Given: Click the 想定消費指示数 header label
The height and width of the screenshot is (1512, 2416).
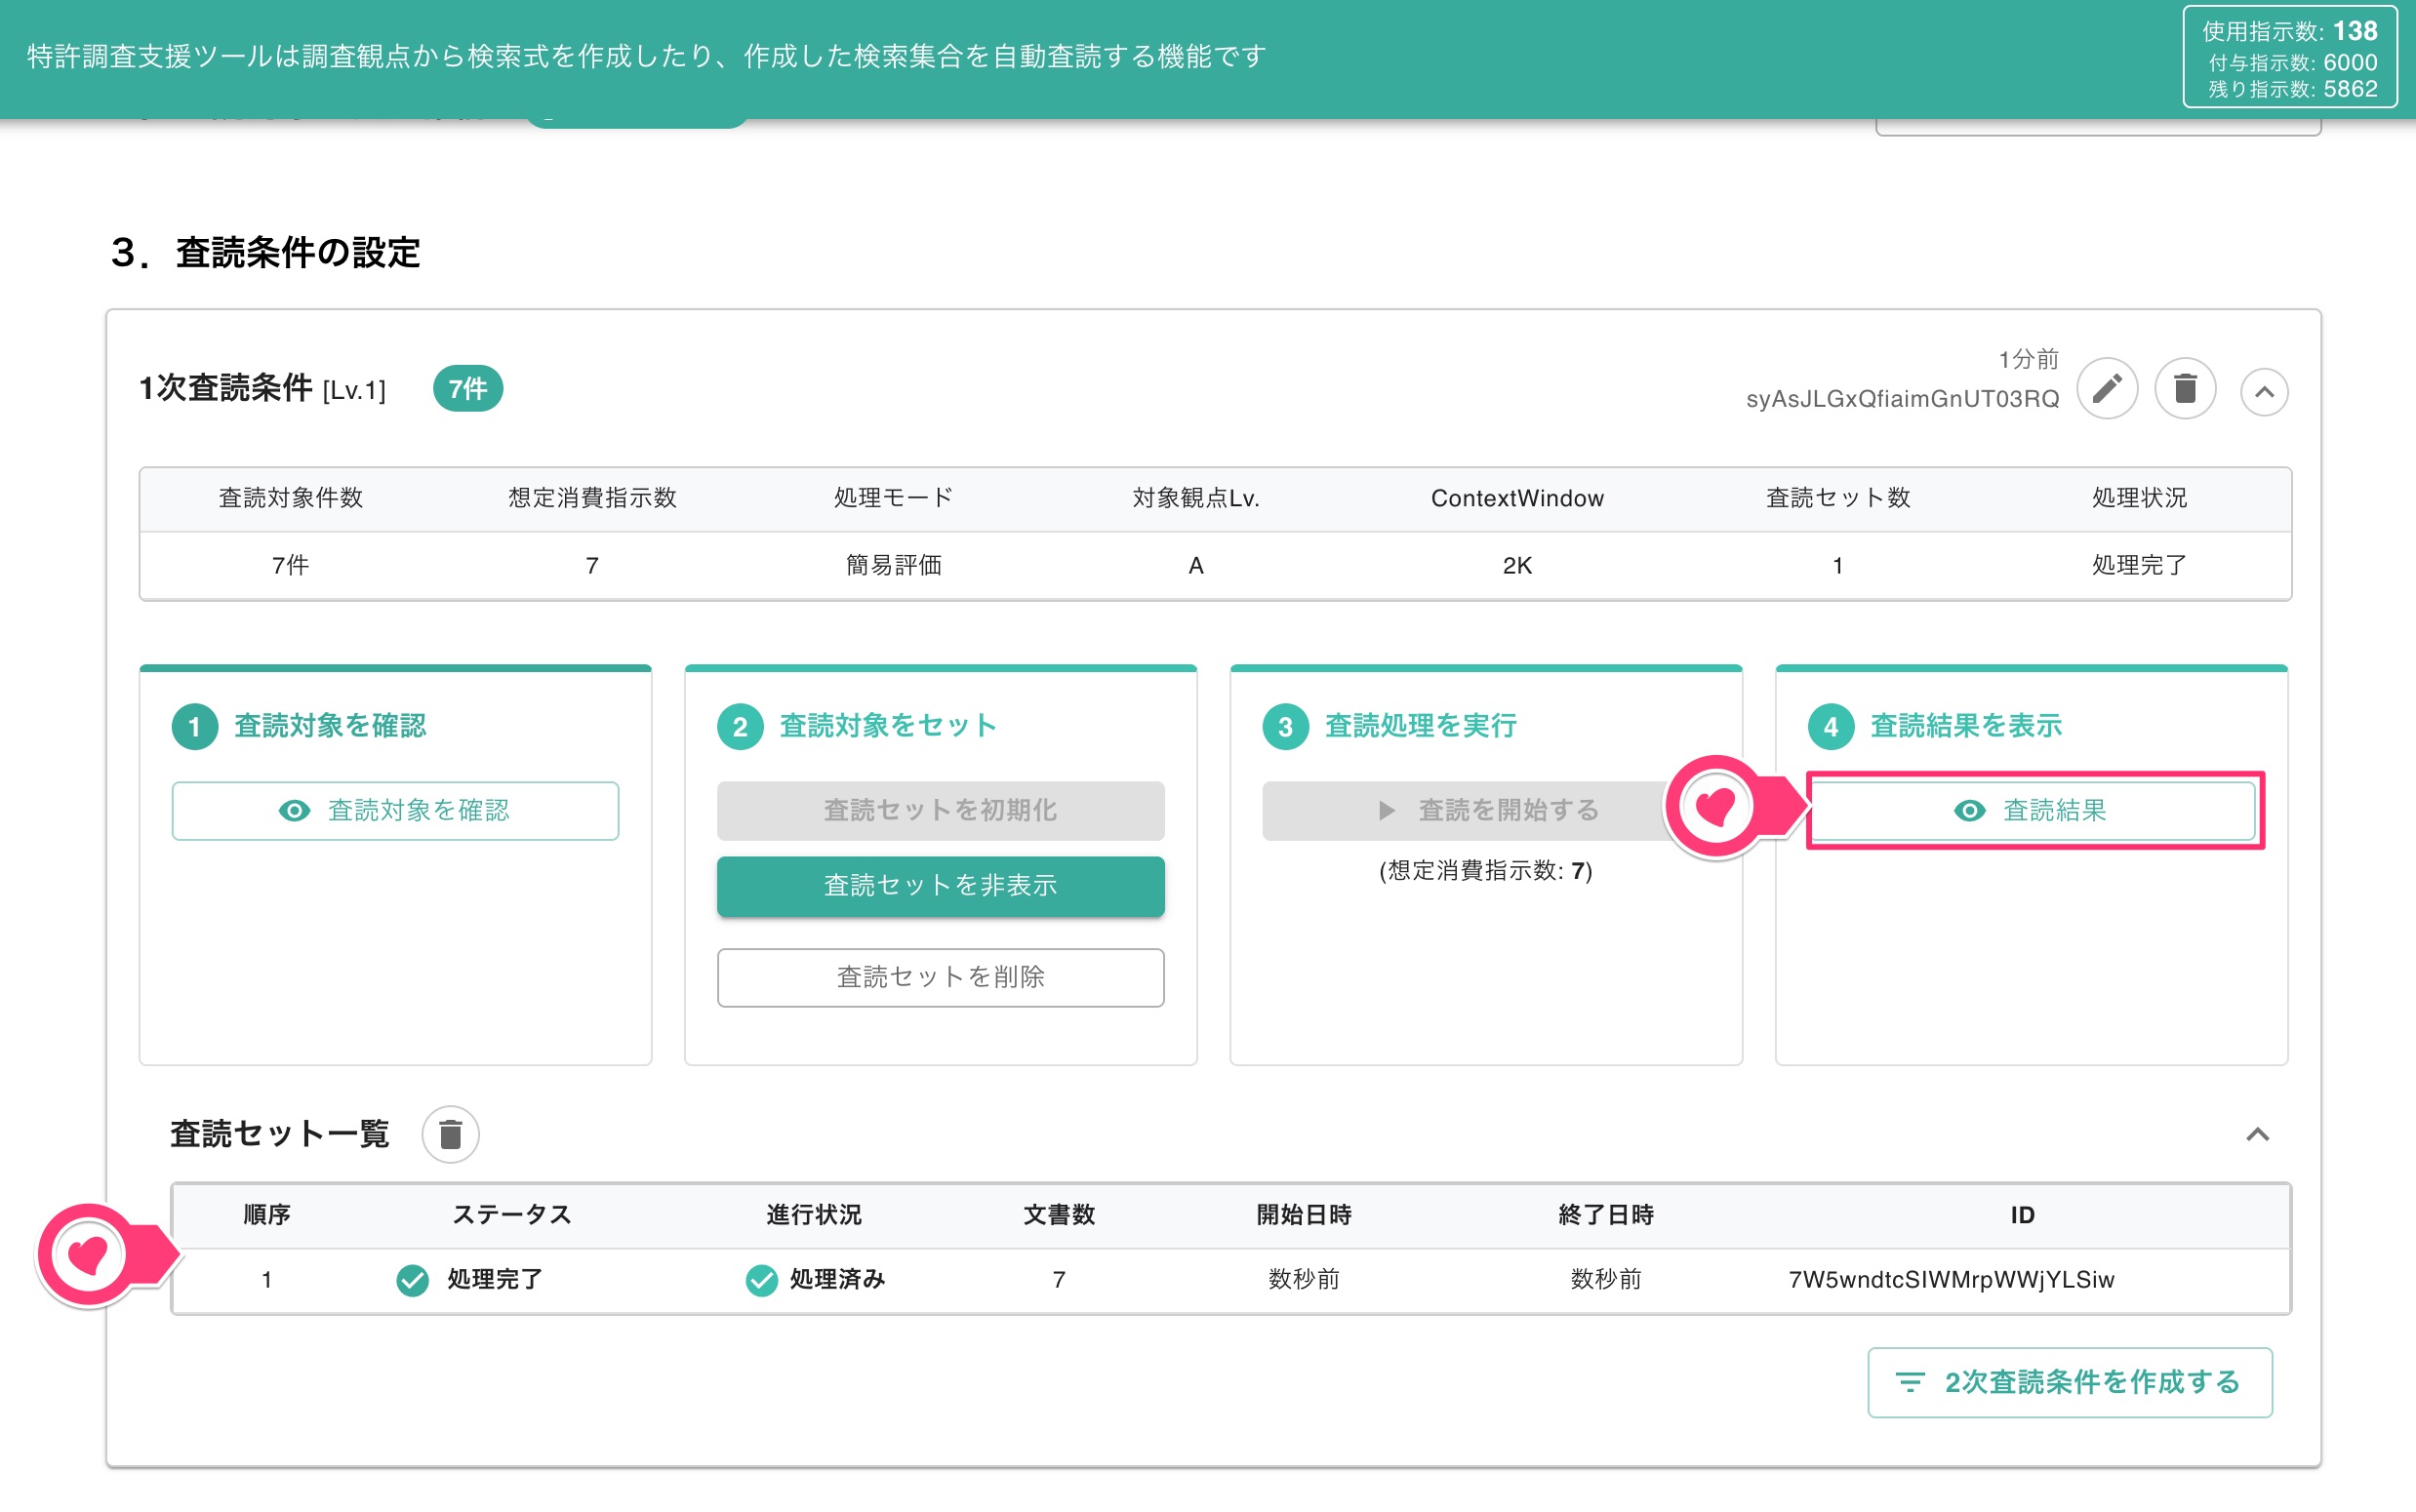Looking at the screenshot, I should pos(592,498).
